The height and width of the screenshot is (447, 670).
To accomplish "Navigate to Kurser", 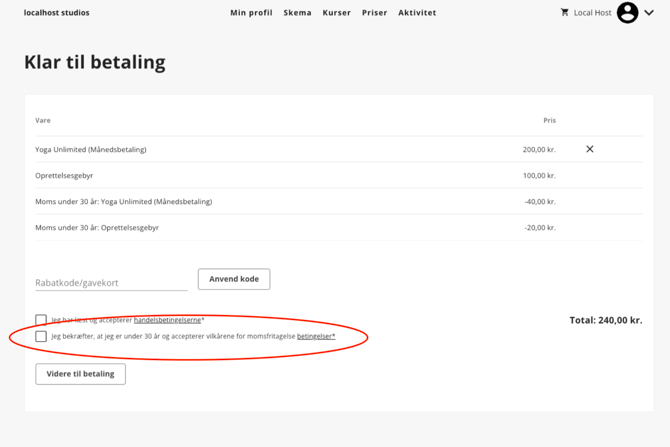I will point(336,13).
